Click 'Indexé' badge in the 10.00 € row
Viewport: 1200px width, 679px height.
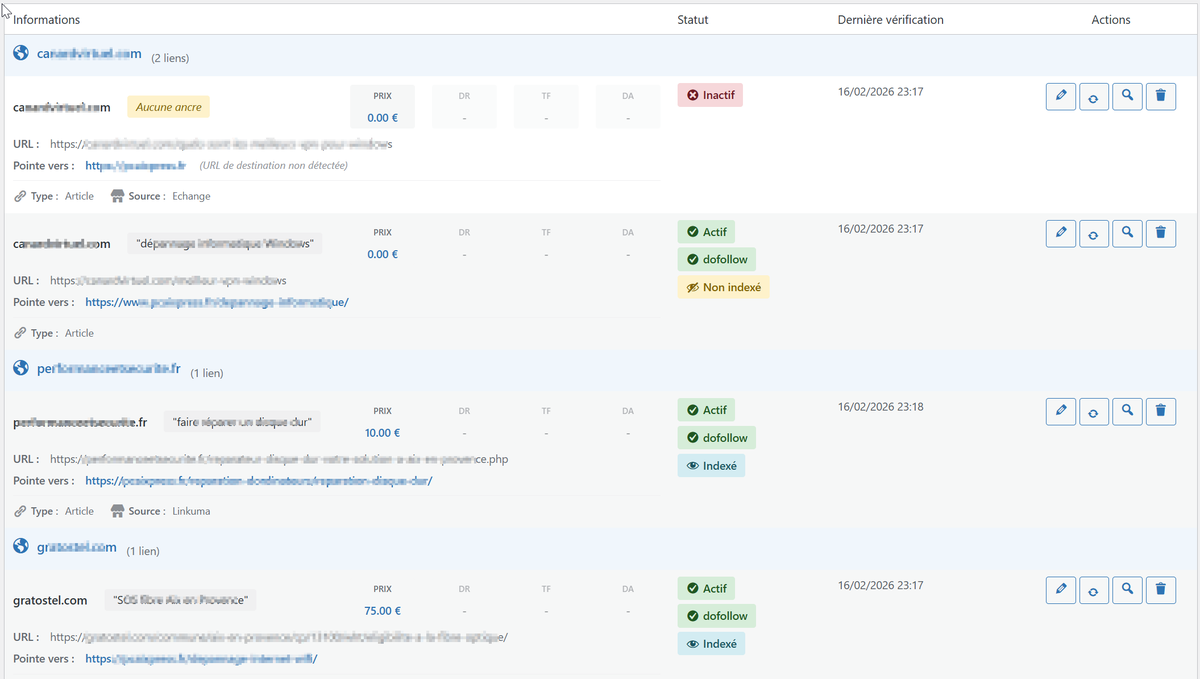(711, 465)
